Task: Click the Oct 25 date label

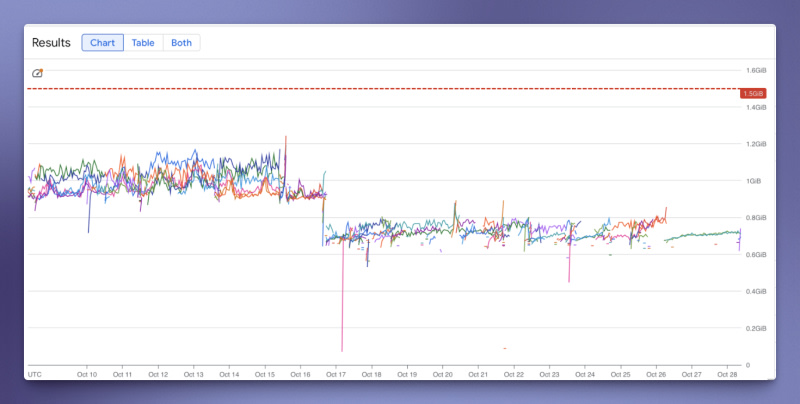Action: [620, 375]
